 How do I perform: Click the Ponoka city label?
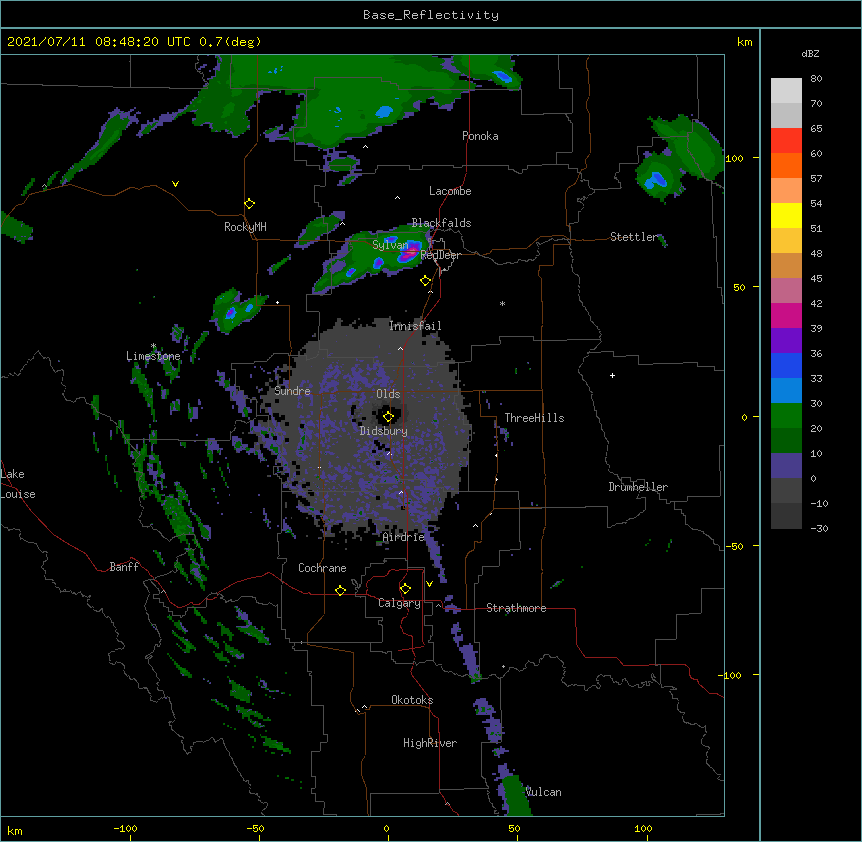480,136
